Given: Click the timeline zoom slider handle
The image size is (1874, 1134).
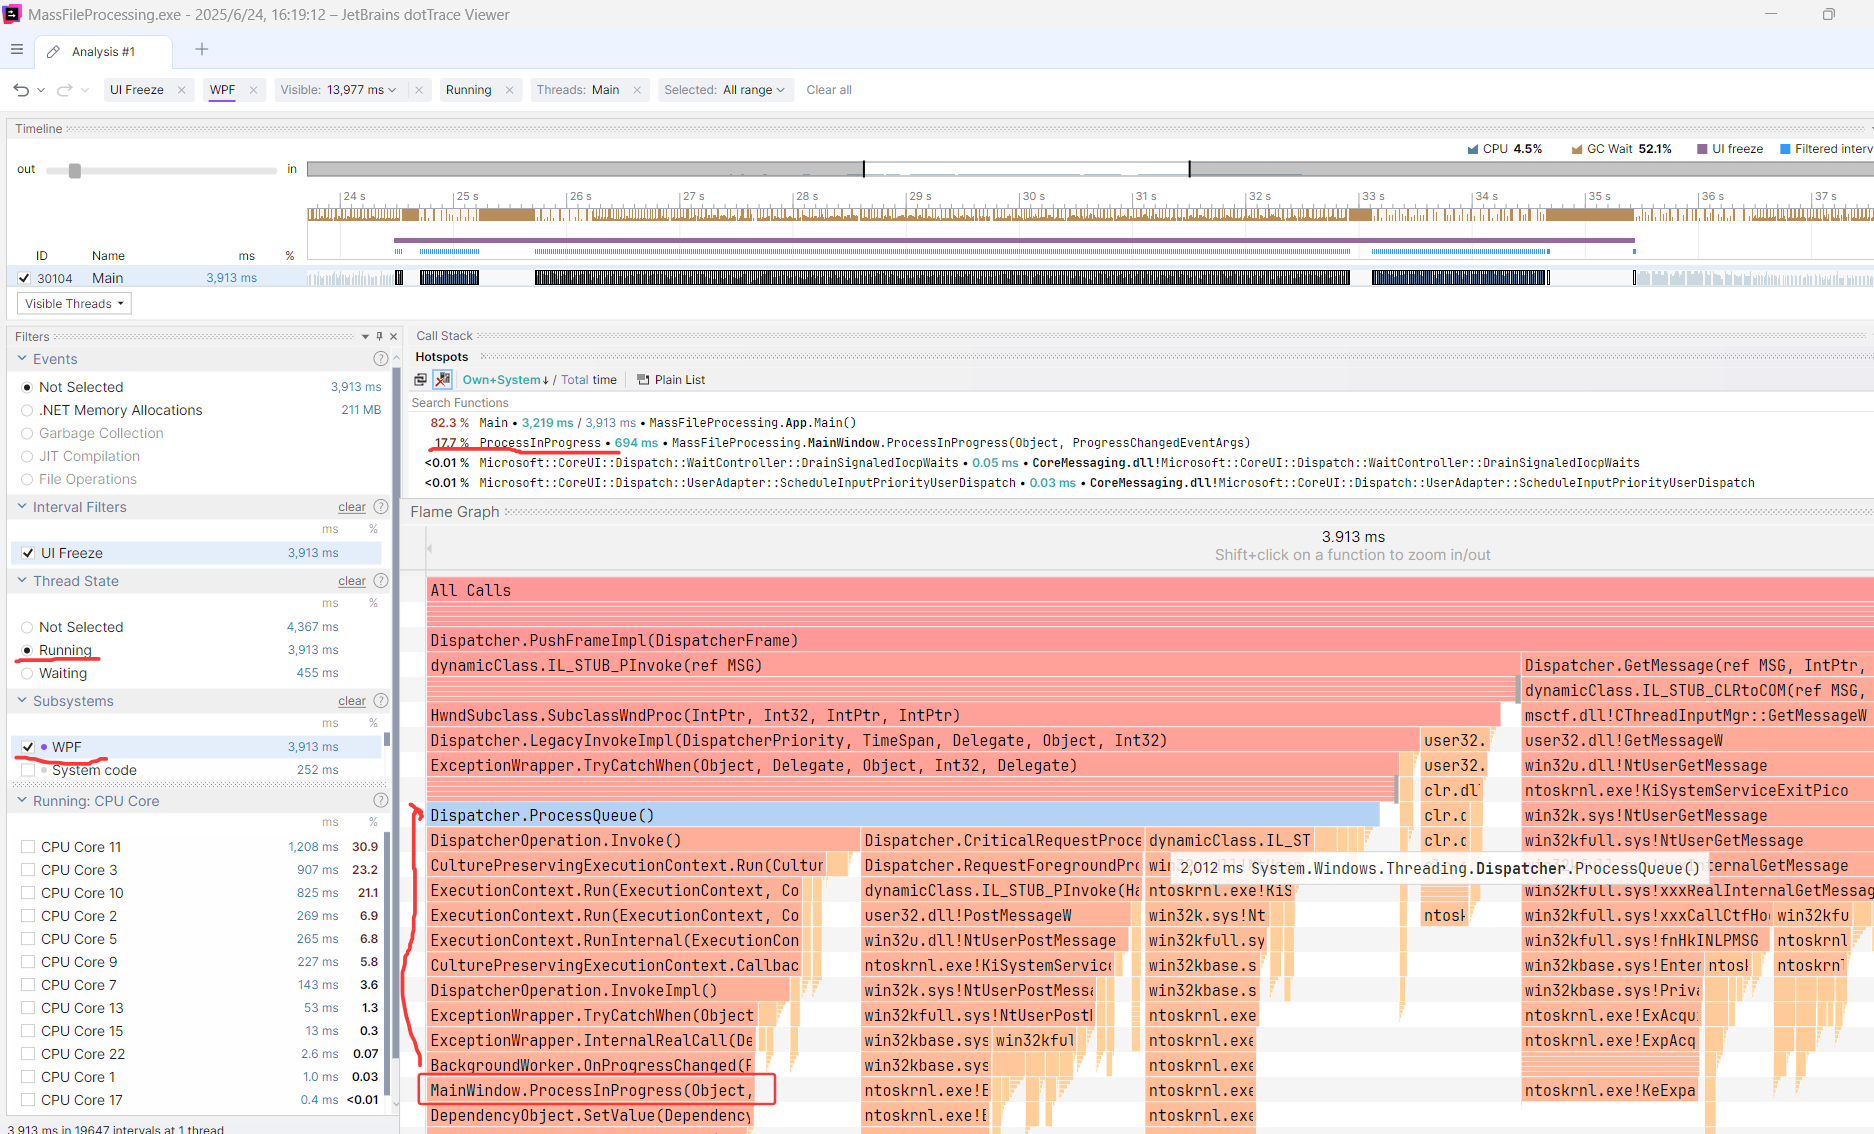Looking at the screenshot, I should pos(75,171).
